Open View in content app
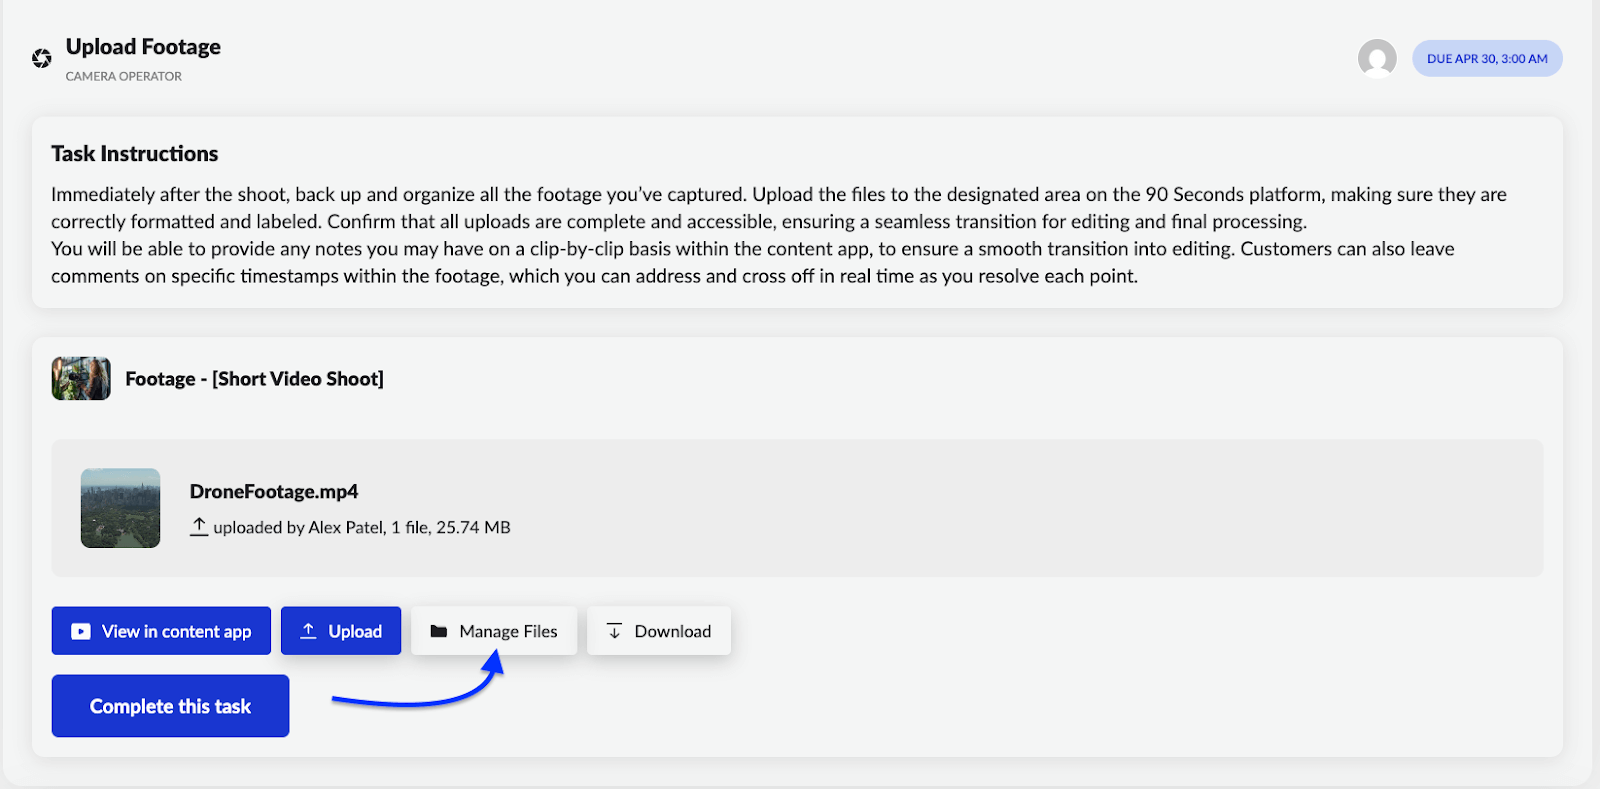This screenshot has height=789, width=1600. tap(176, 632)
